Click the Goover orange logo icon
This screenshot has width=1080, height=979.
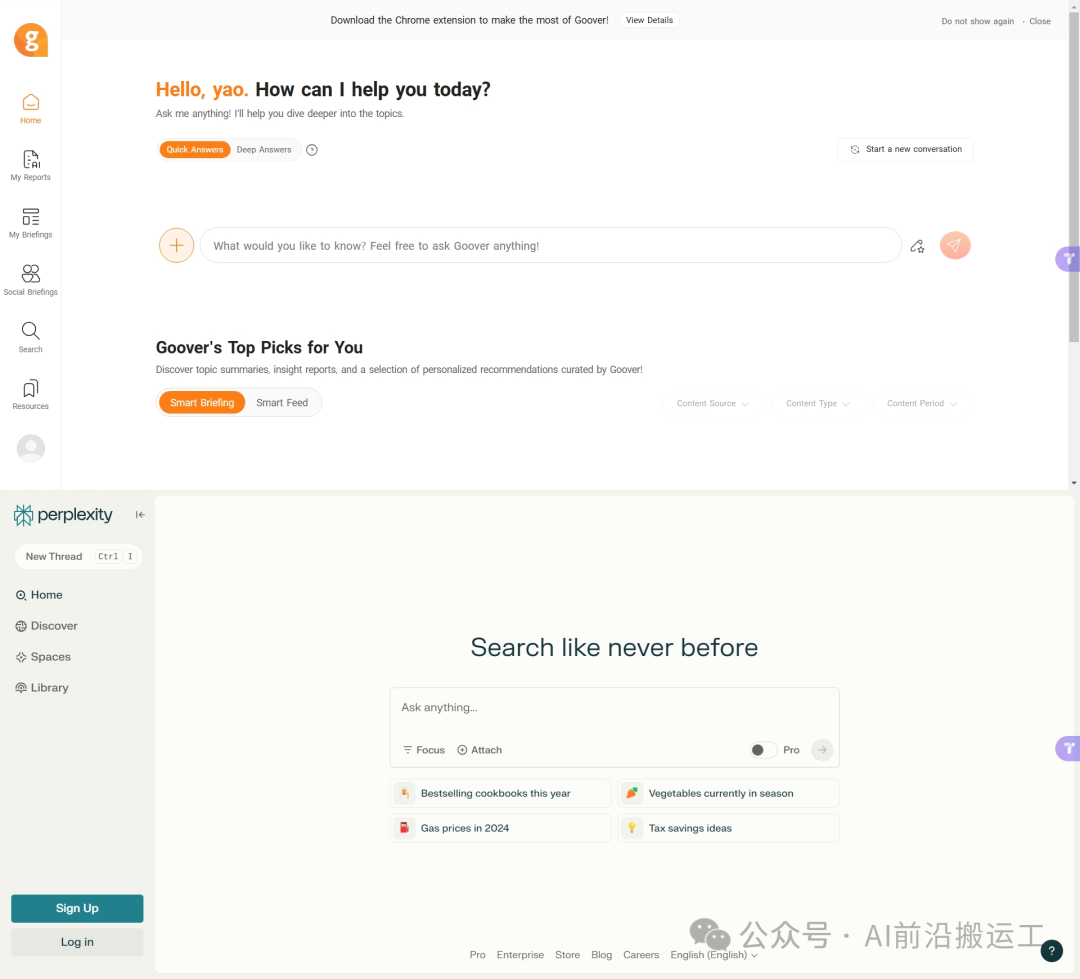31,40
